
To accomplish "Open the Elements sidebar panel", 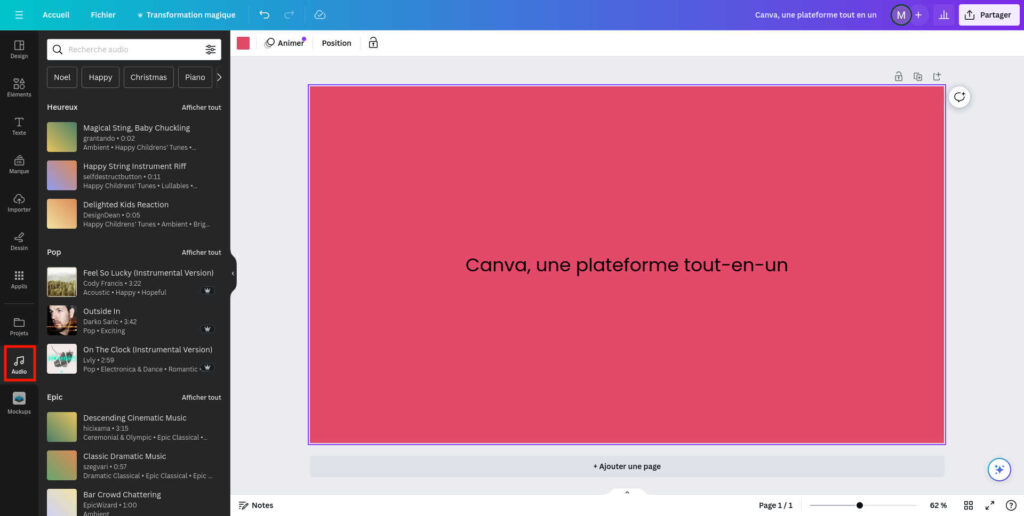I will tap(19, 88).
